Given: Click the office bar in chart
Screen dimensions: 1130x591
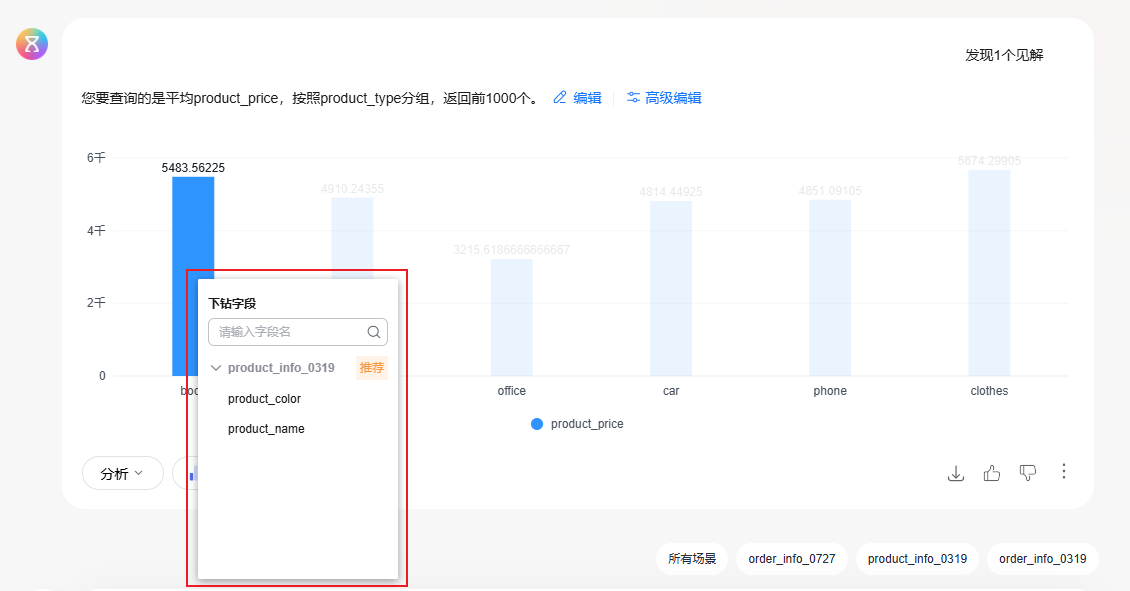Looking at the screenshot, I should pos(512,317).
